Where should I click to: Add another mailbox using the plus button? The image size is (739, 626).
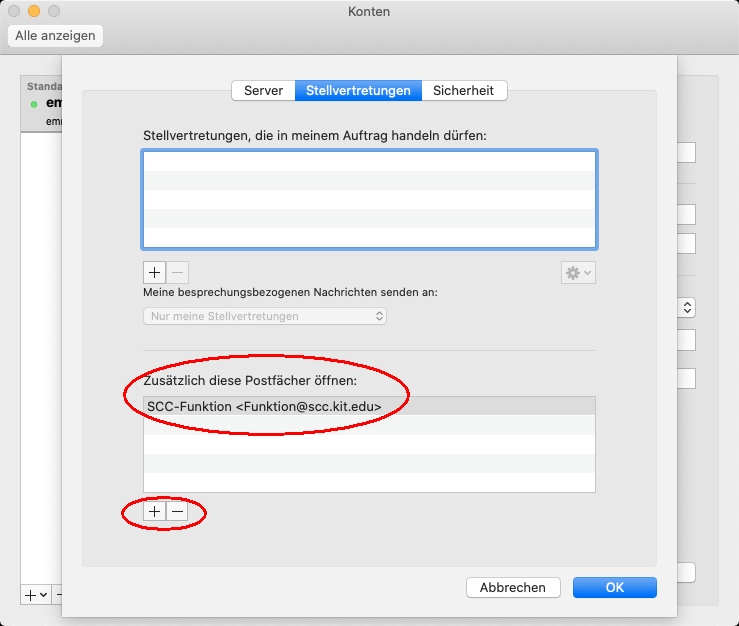[x=155, y=511]
